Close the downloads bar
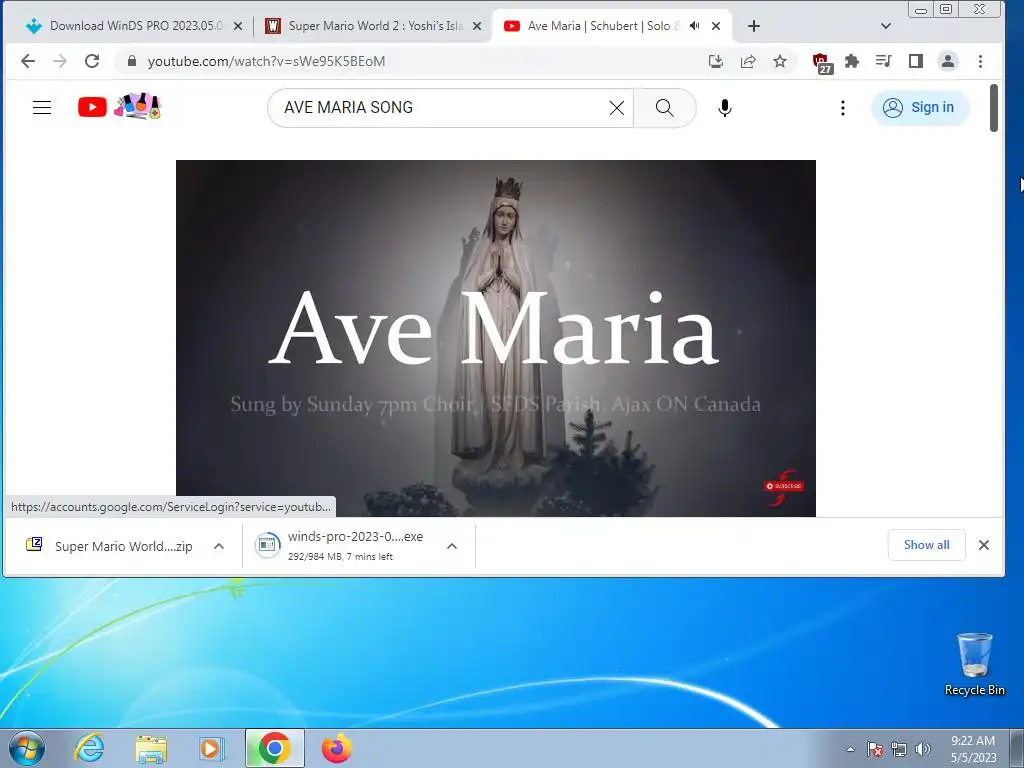The height and width of the screenshot is (768, 1024). point(984,545)
